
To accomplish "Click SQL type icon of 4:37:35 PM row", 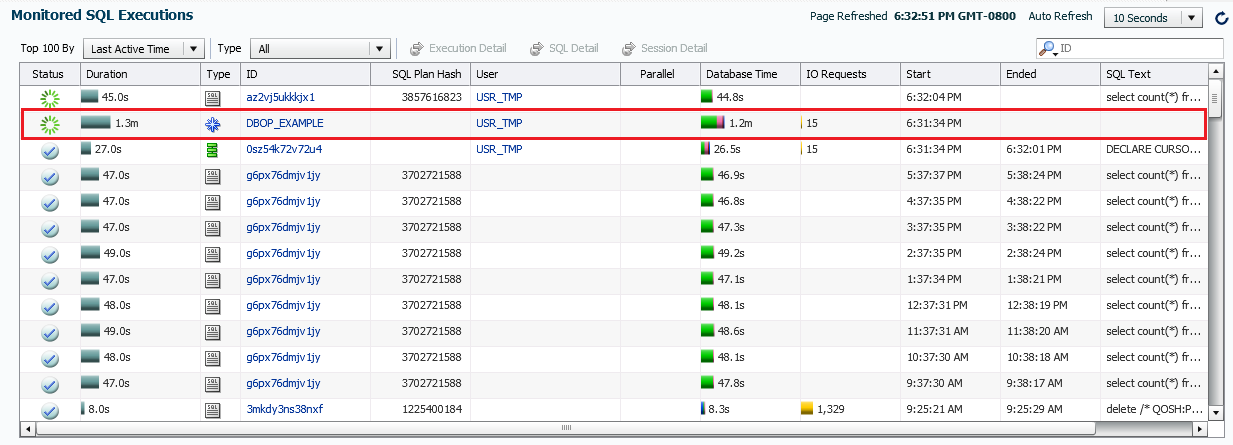I will [x=212, y=202].
